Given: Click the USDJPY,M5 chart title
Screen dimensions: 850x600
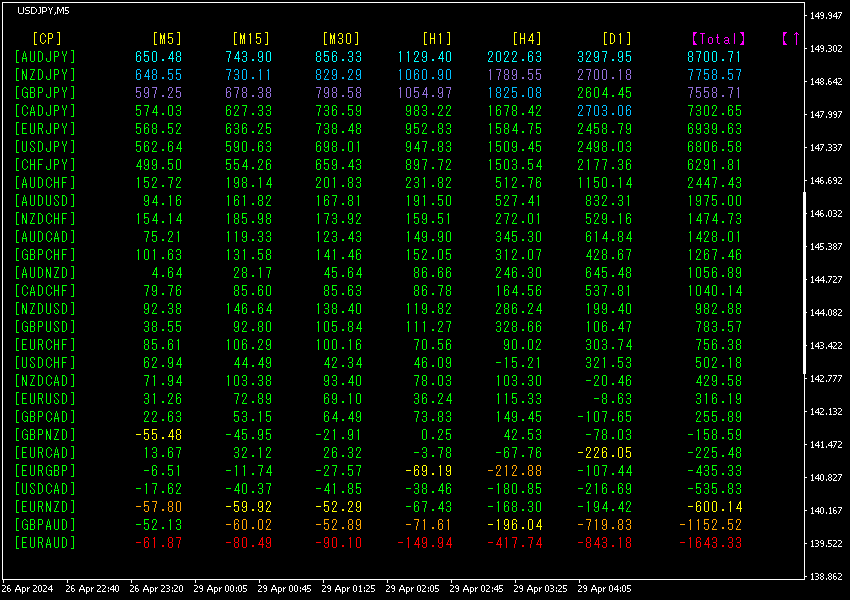Looking at the screenshot, I should (43, 11).
